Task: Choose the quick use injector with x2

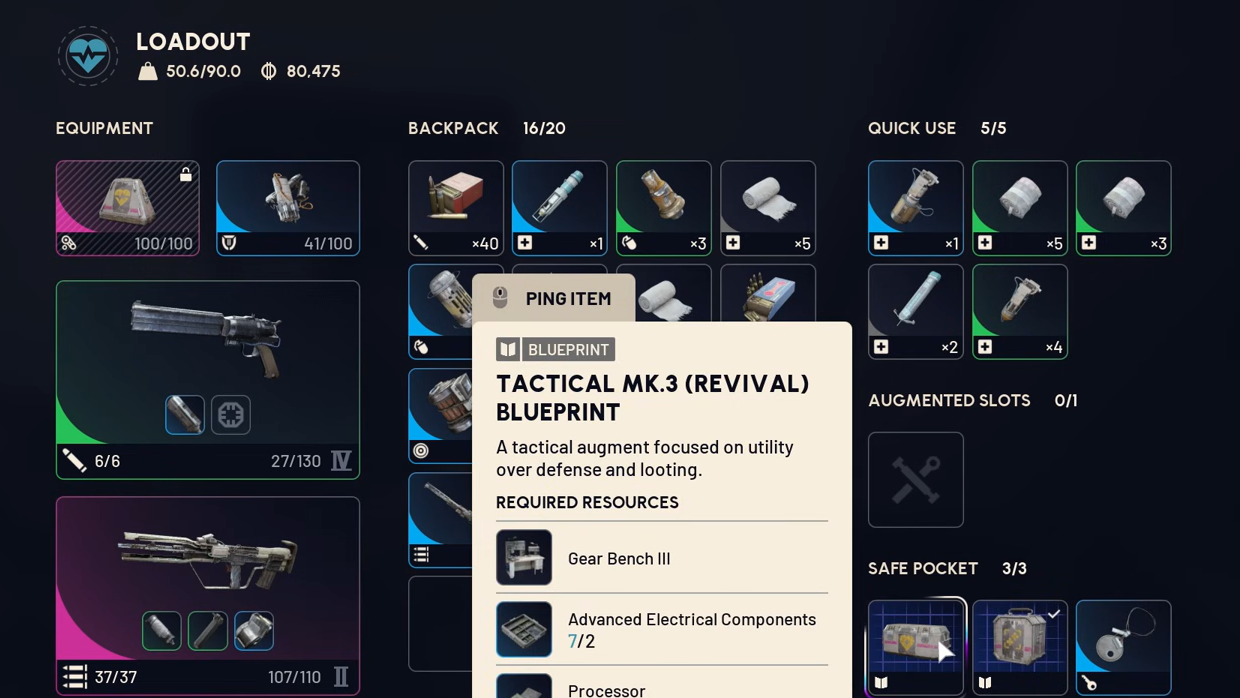Action: [916, 312]
